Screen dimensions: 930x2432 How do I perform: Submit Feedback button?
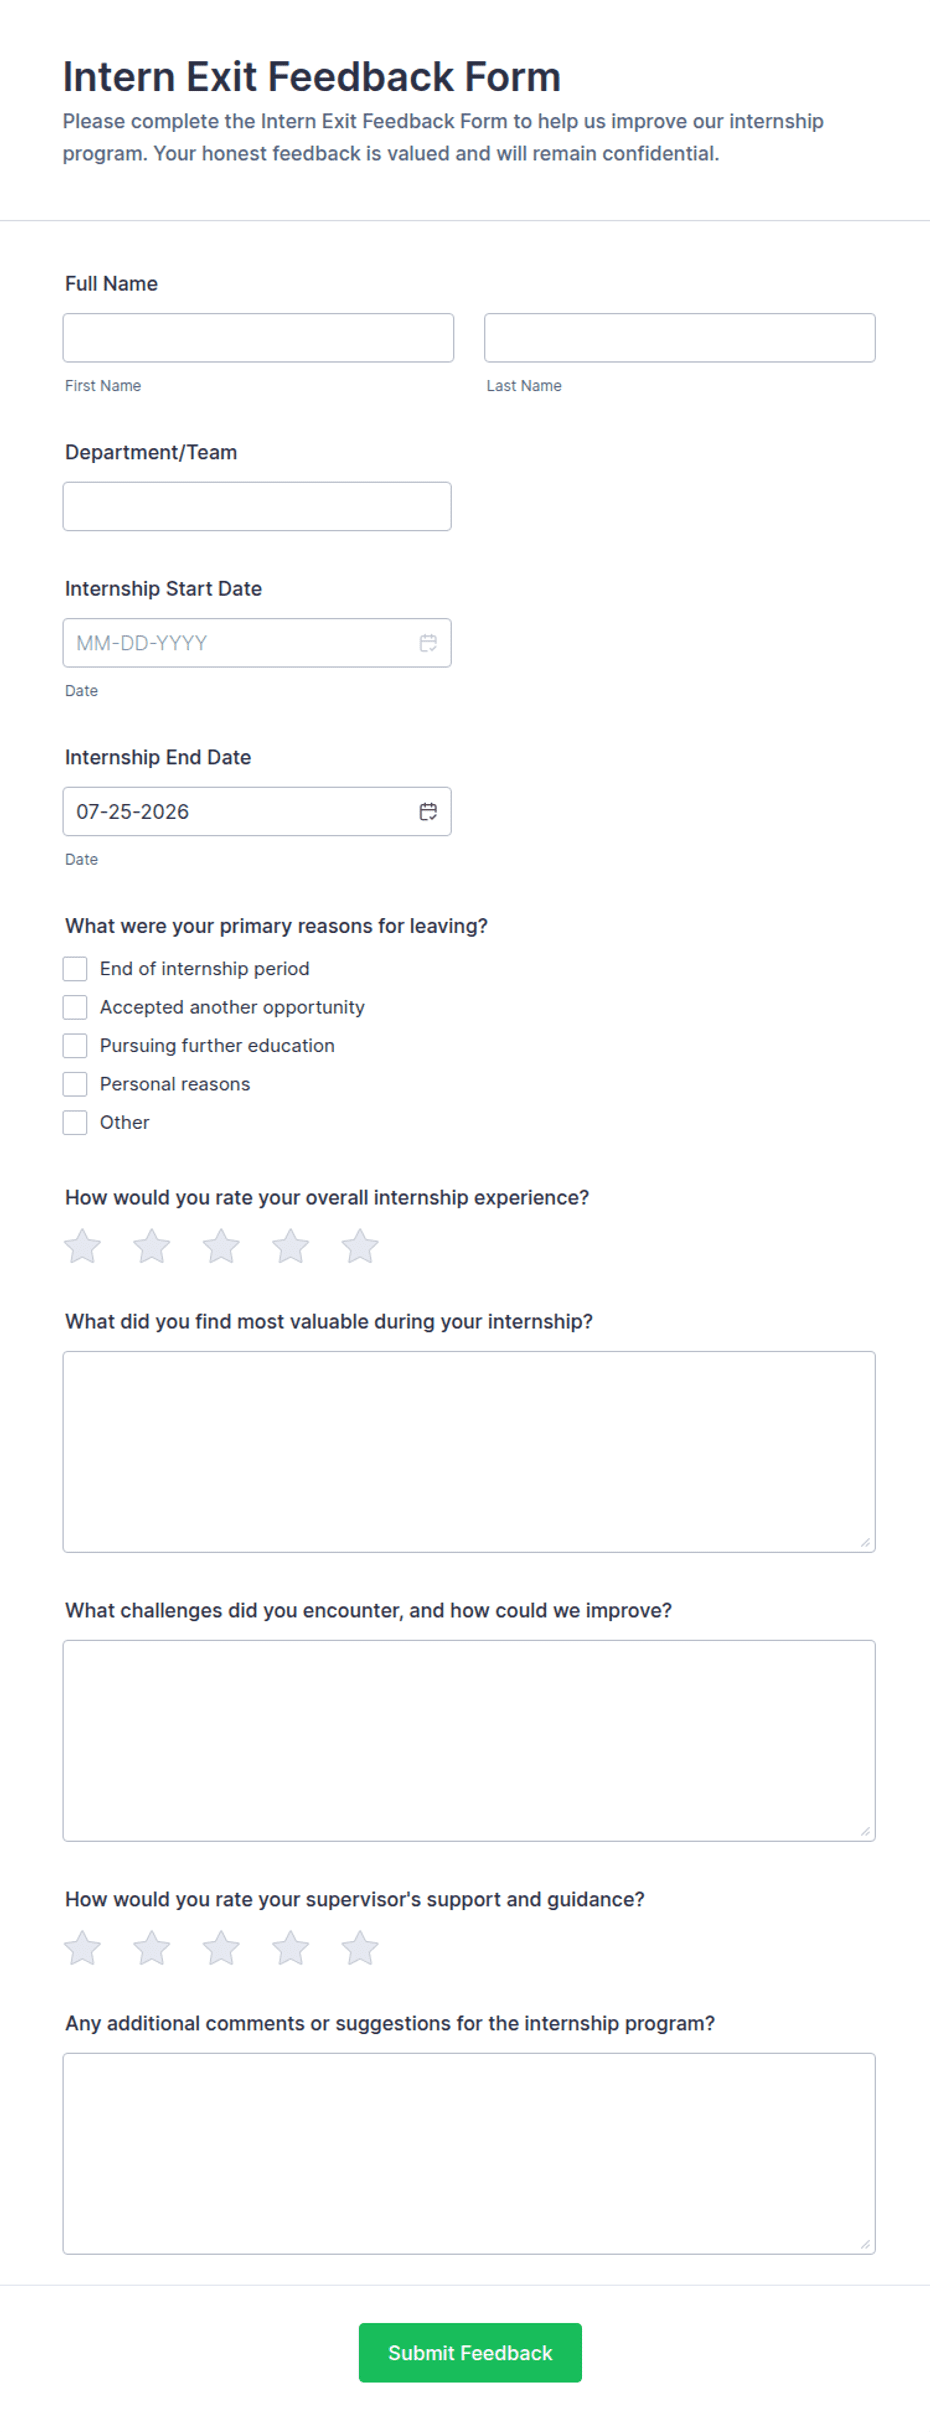(470, 2353)
